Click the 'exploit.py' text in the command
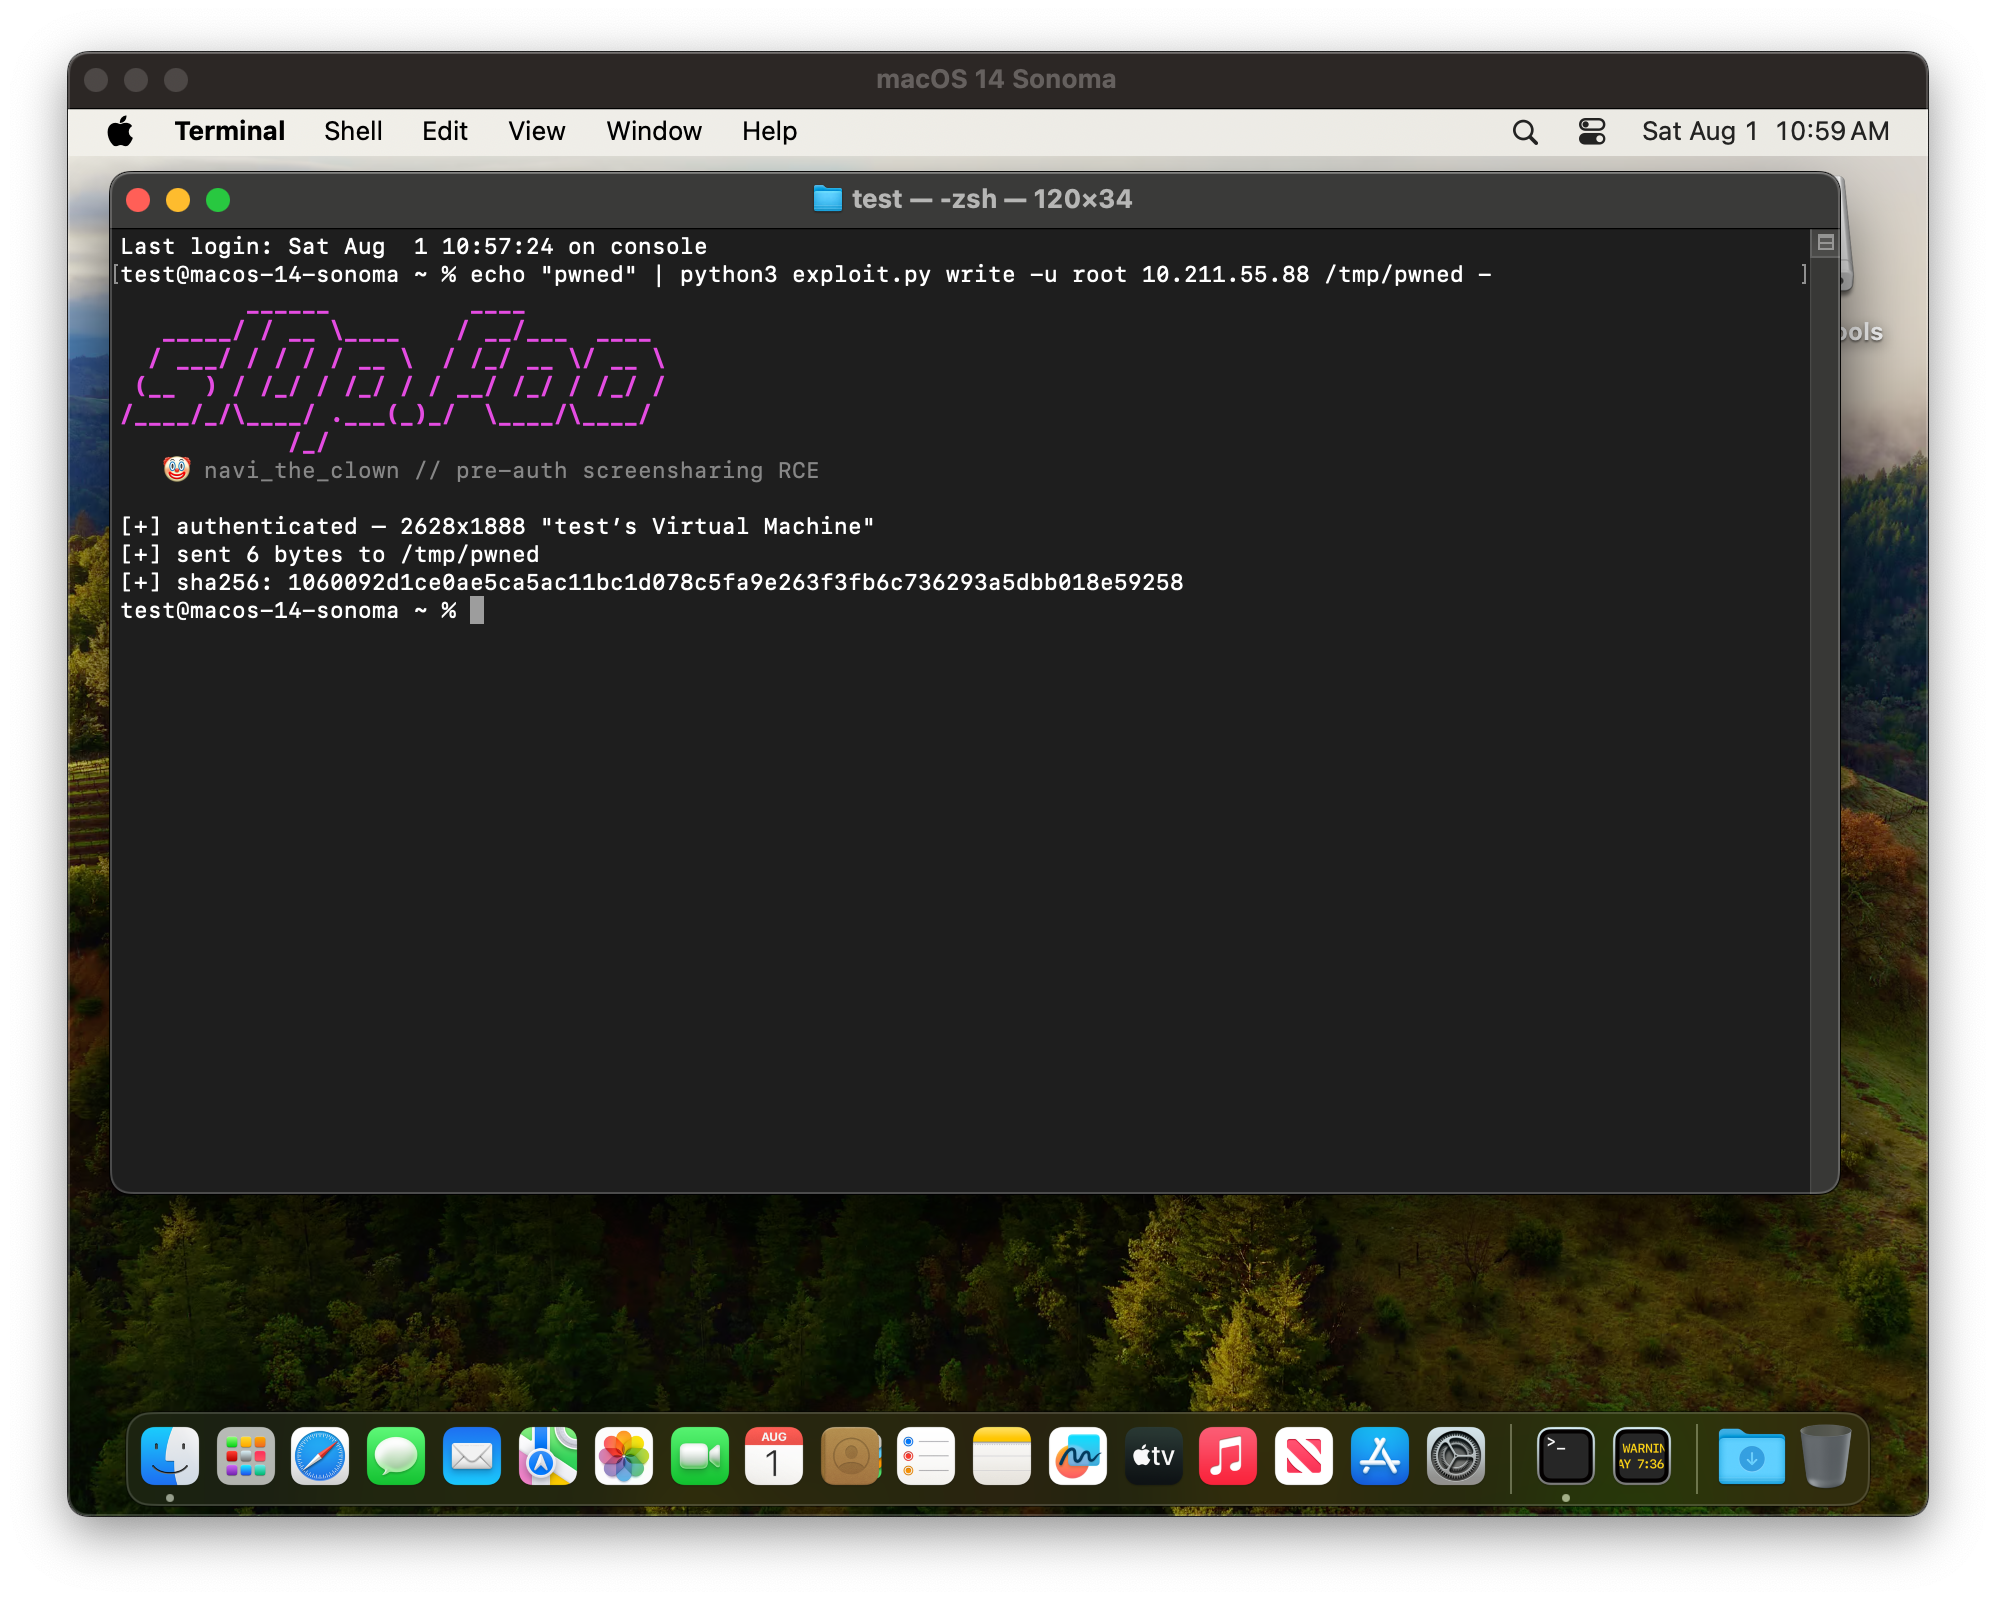The height and width of the screenshot is (1600, 1996). point(862,275)
